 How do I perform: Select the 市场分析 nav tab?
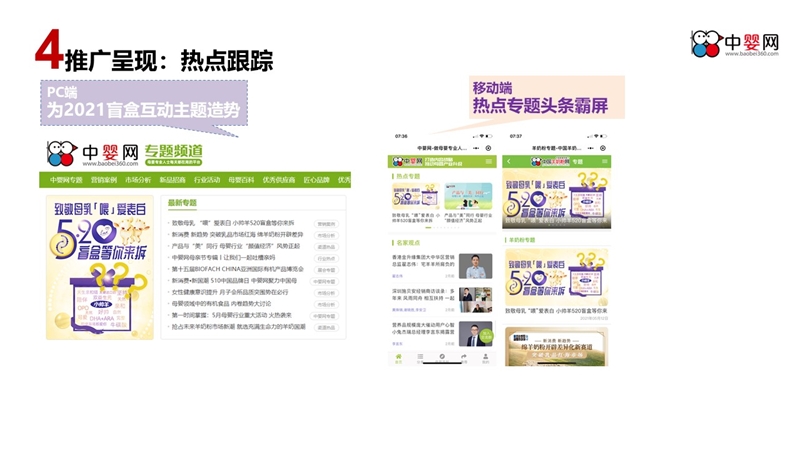click(x=138, y=180)
